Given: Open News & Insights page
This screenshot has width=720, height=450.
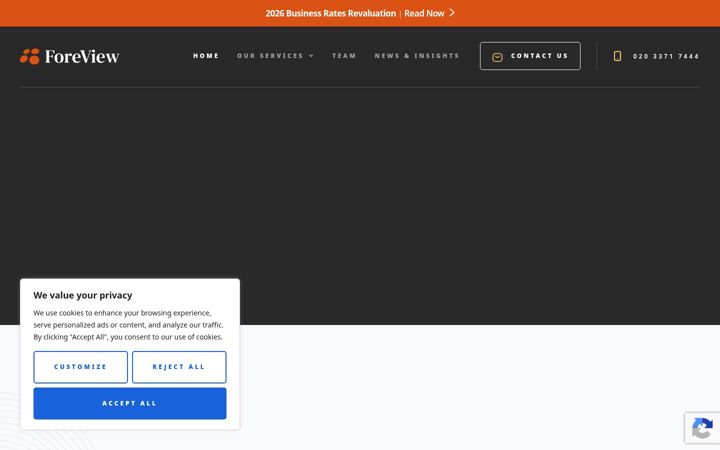Looking at the screenshot, I should [416, 56].
